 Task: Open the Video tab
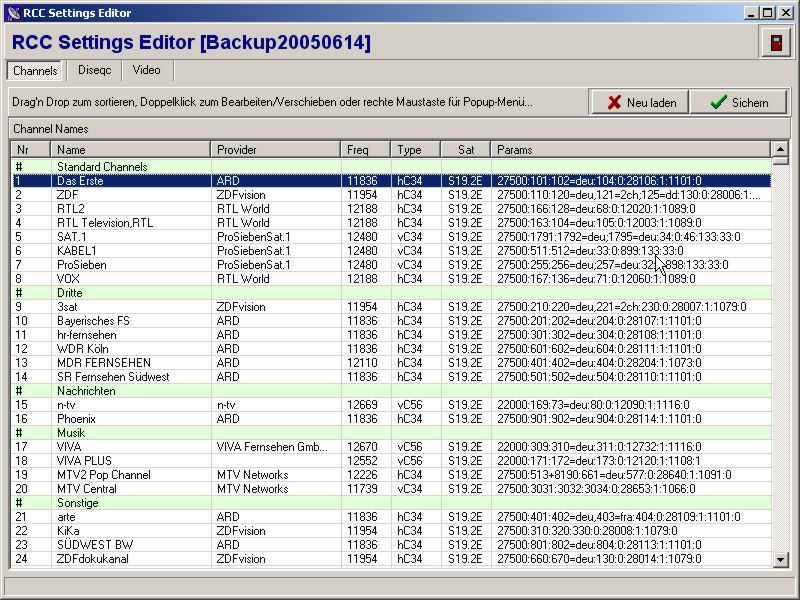coord(146,70)
